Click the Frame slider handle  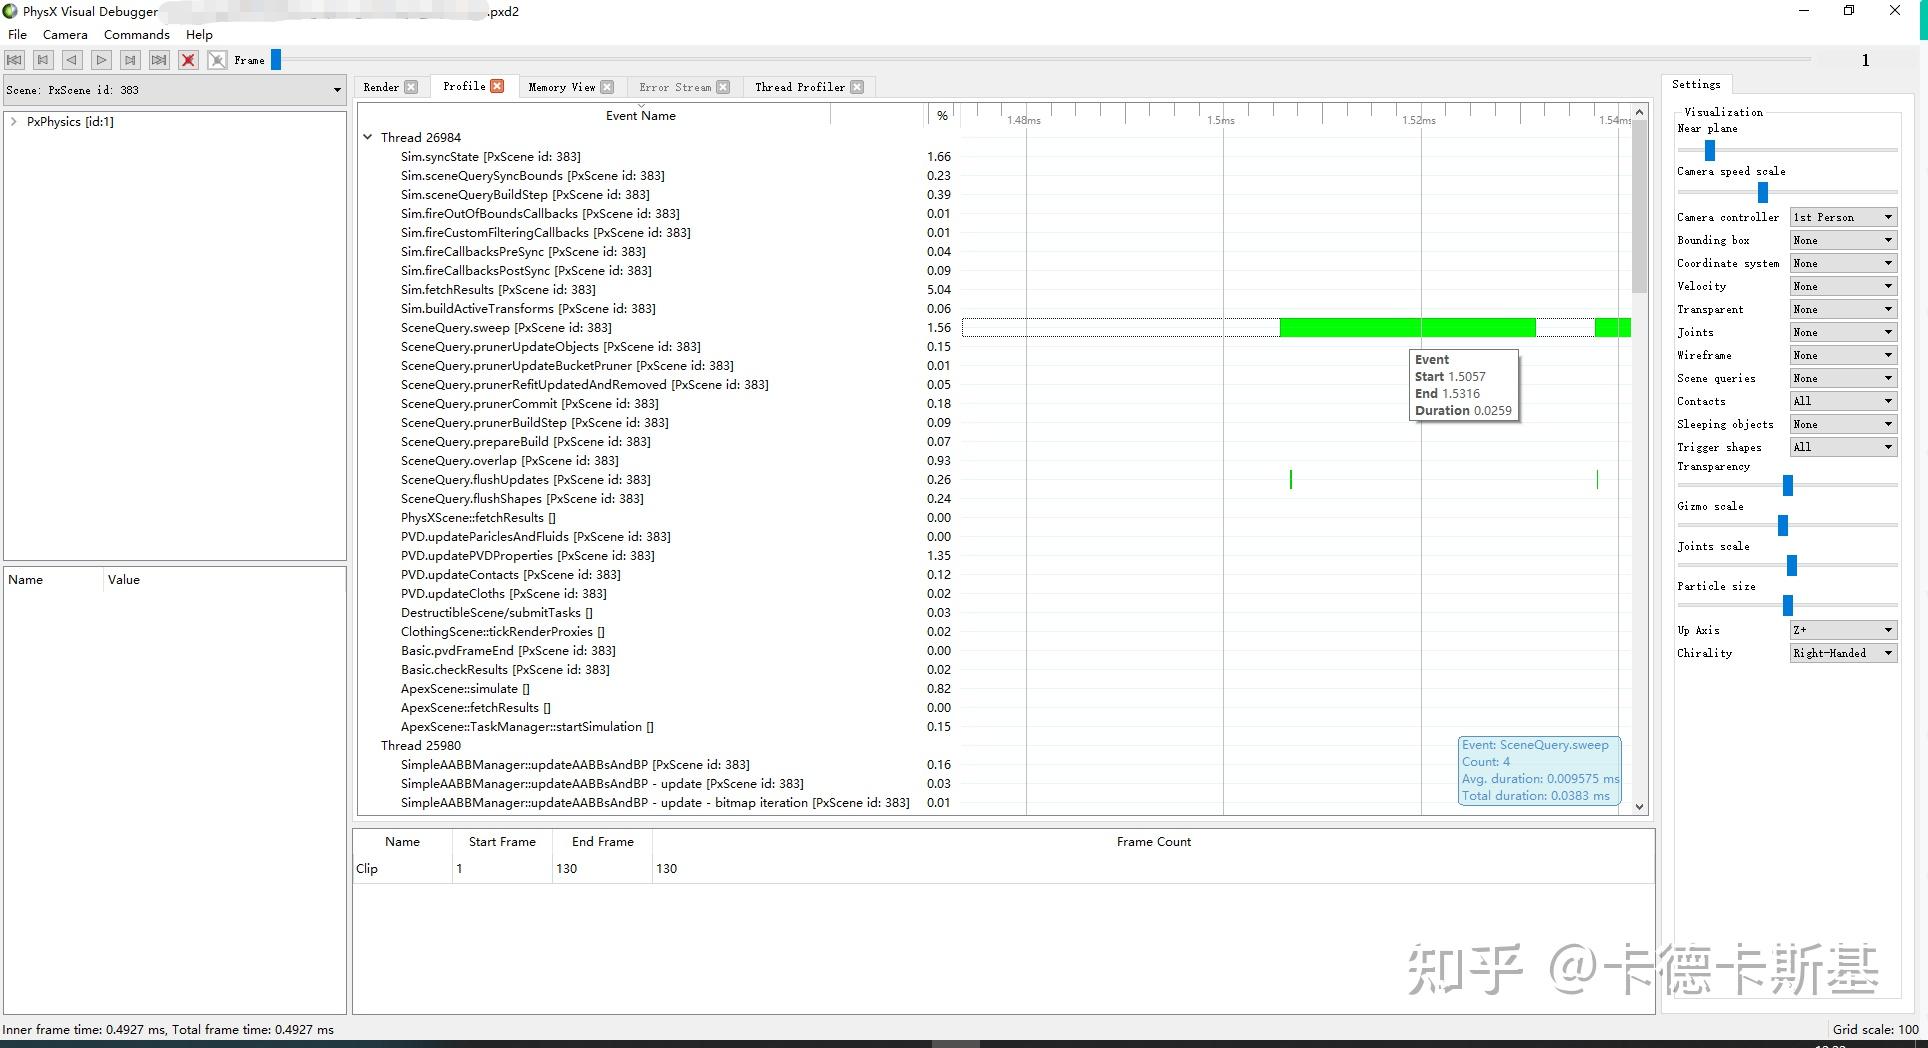(x=276, y=60)
